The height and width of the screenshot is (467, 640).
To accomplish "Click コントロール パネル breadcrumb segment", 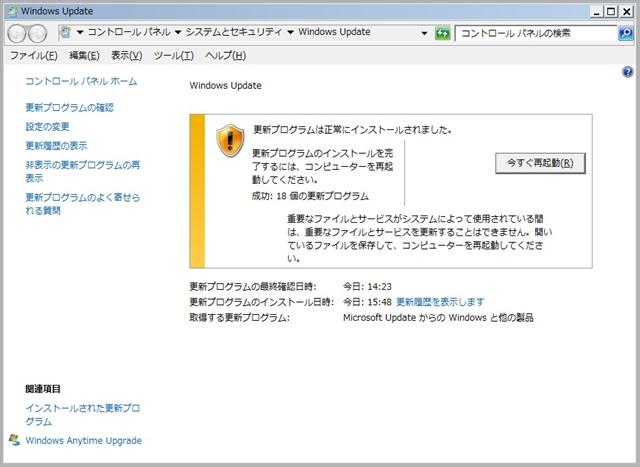I will click(x=129, y=32).
